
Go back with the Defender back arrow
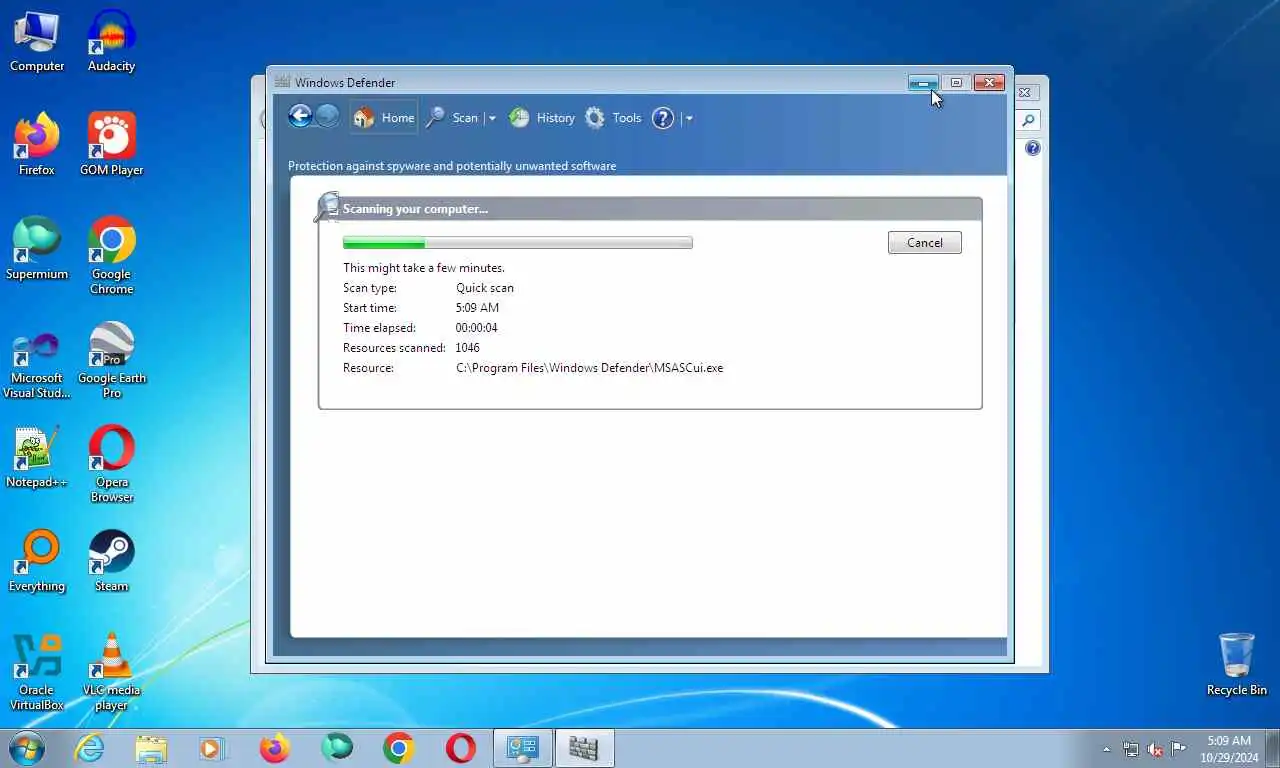click(x=300, y=116)
